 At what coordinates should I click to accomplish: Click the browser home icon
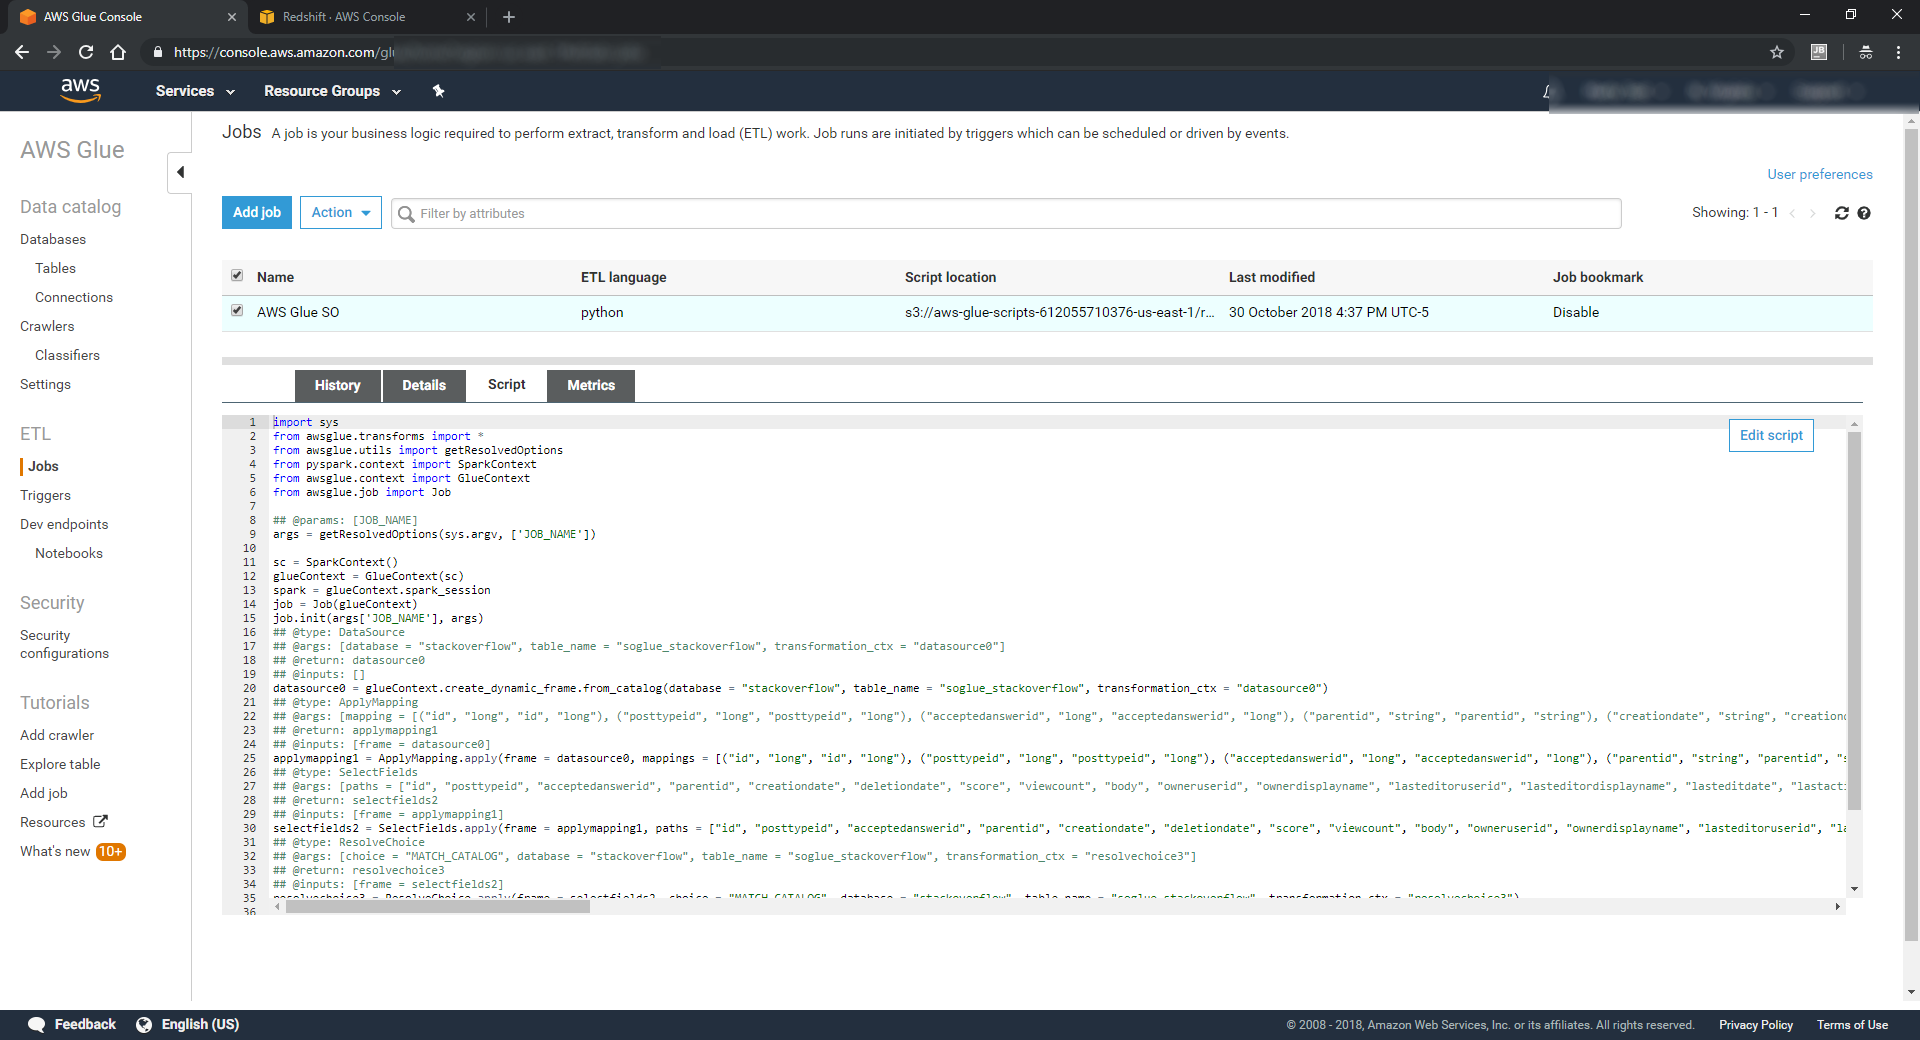click(118, 52)
